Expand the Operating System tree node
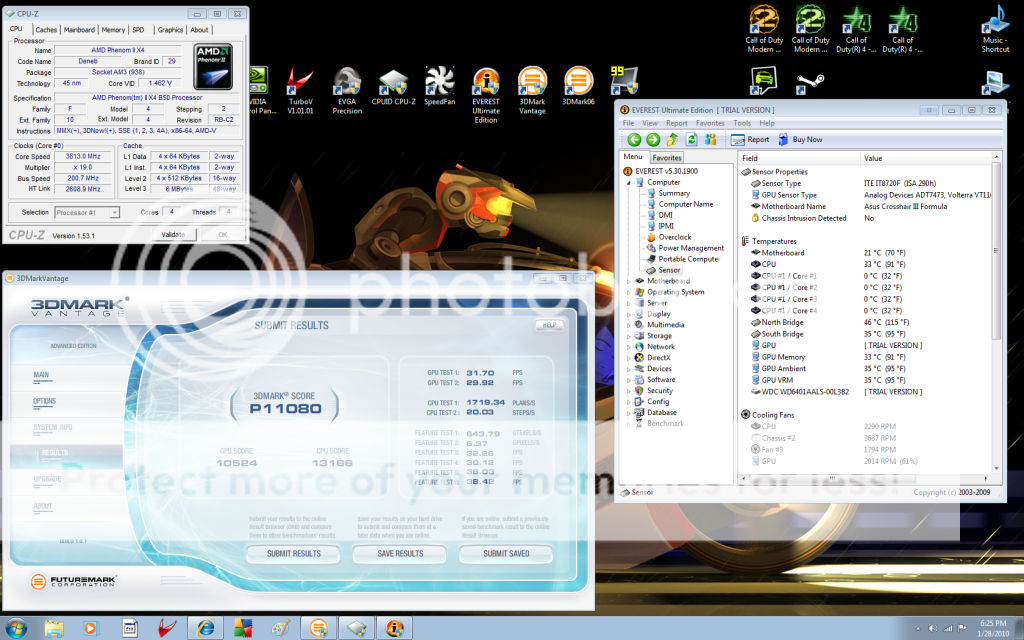Image resolution: width=1024 pixels, height=640 pixels. [629, 292]
